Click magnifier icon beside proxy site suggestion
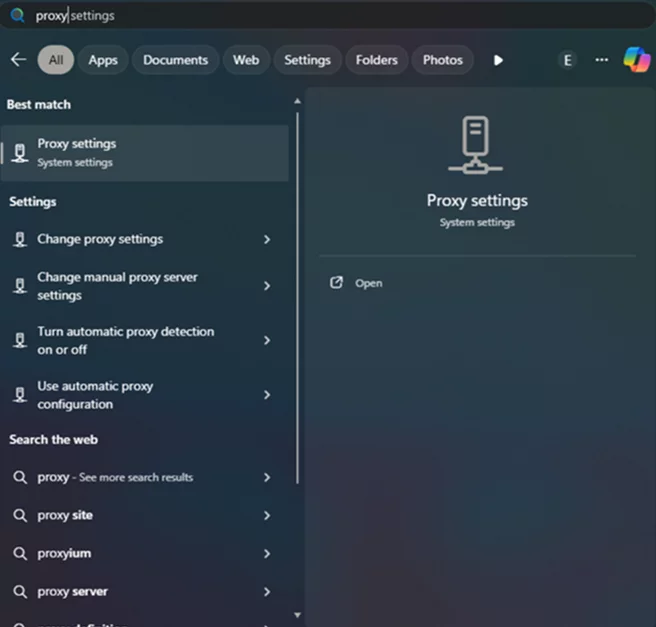The width and height of the screenshot is (656, 627). [20, 516]
